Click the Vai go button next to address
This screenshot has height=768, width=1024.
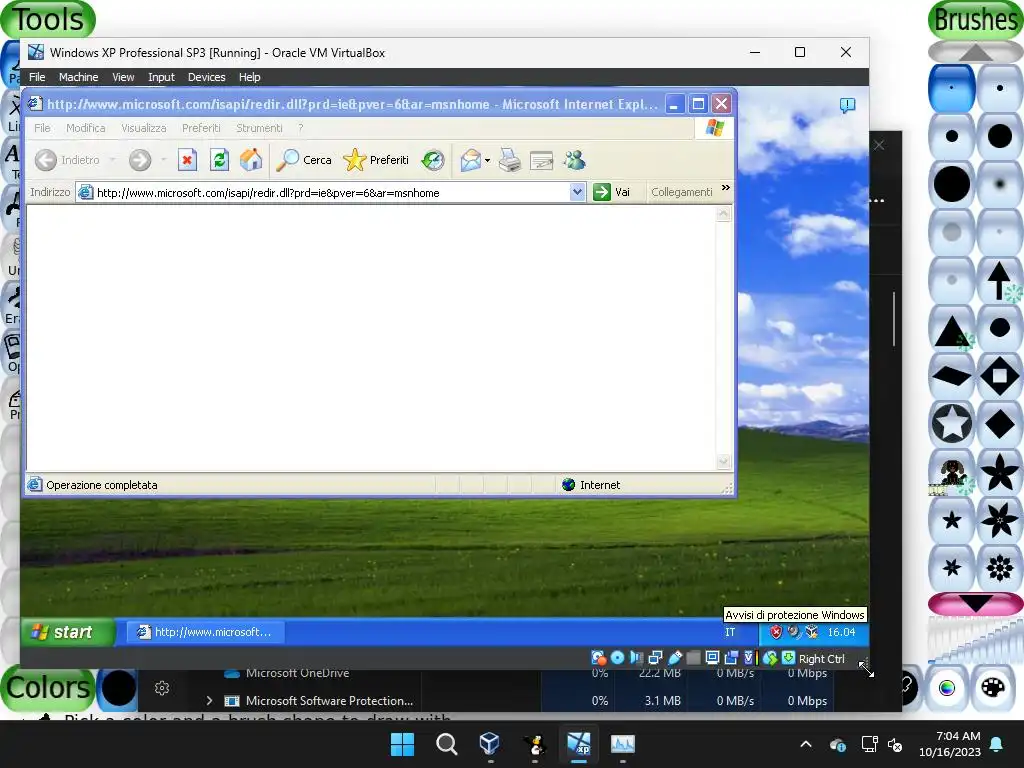[611, 192]
